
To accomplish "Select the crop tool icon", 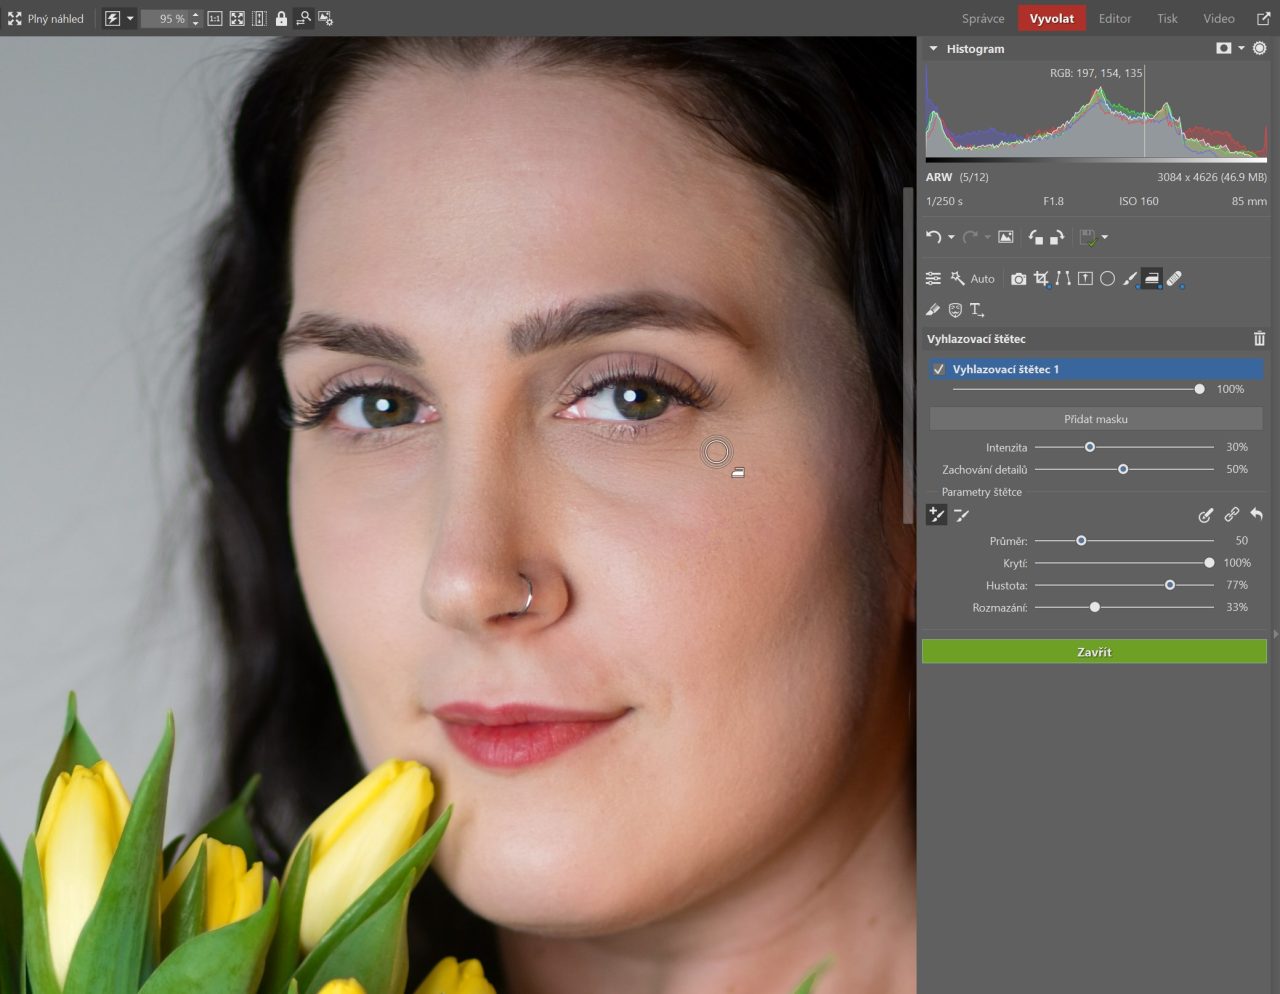I will [x=1041, y=279].
